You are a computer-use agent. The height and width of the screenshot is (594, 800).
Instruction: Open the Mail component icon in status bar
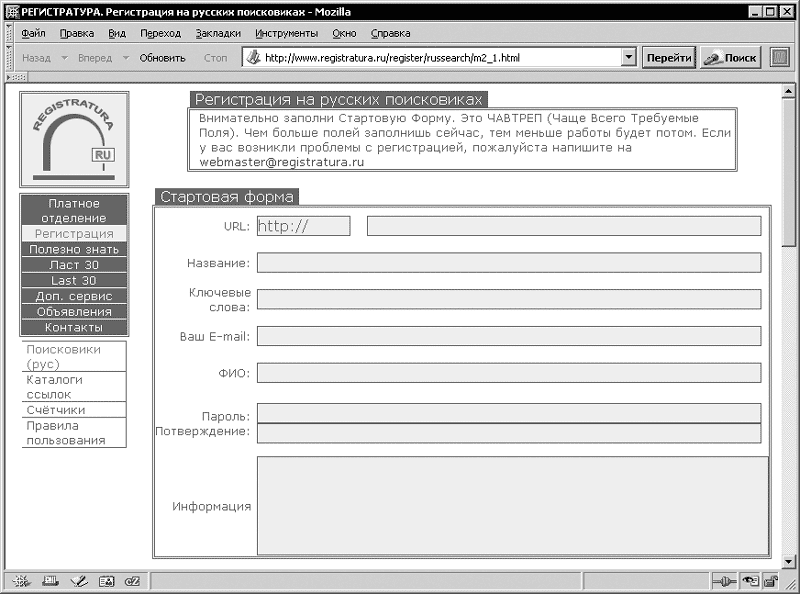pos(51,581)
